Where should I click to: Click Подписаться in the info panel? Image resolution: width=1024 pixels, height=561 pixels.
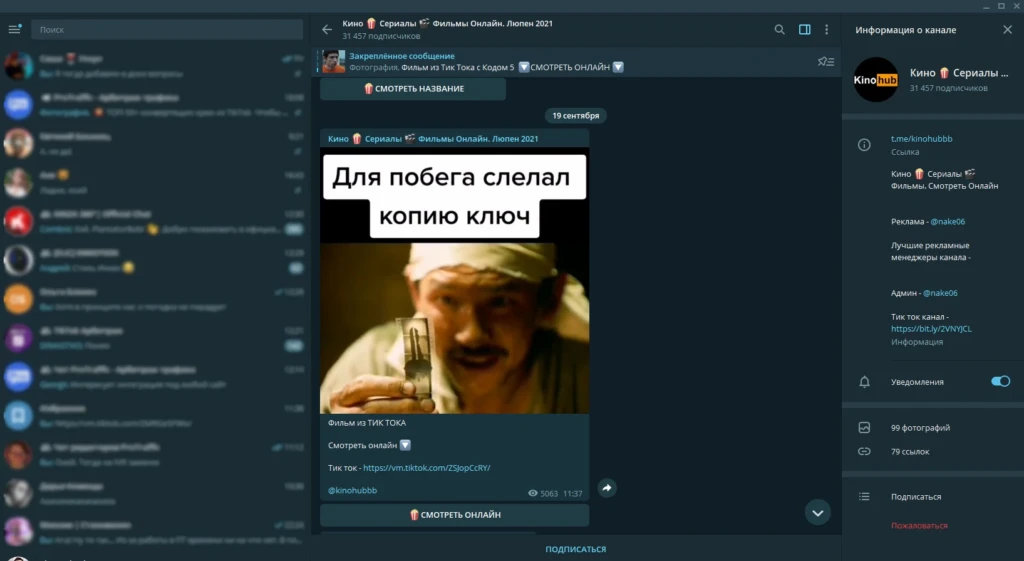click(916, 497)
